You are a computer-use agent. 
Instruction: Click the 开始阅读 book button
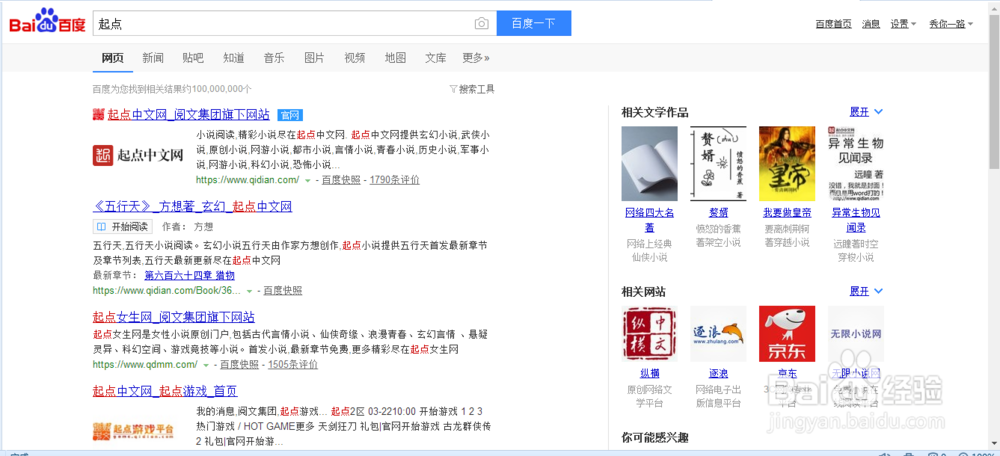pyautogui.click(x=123, y=226)
